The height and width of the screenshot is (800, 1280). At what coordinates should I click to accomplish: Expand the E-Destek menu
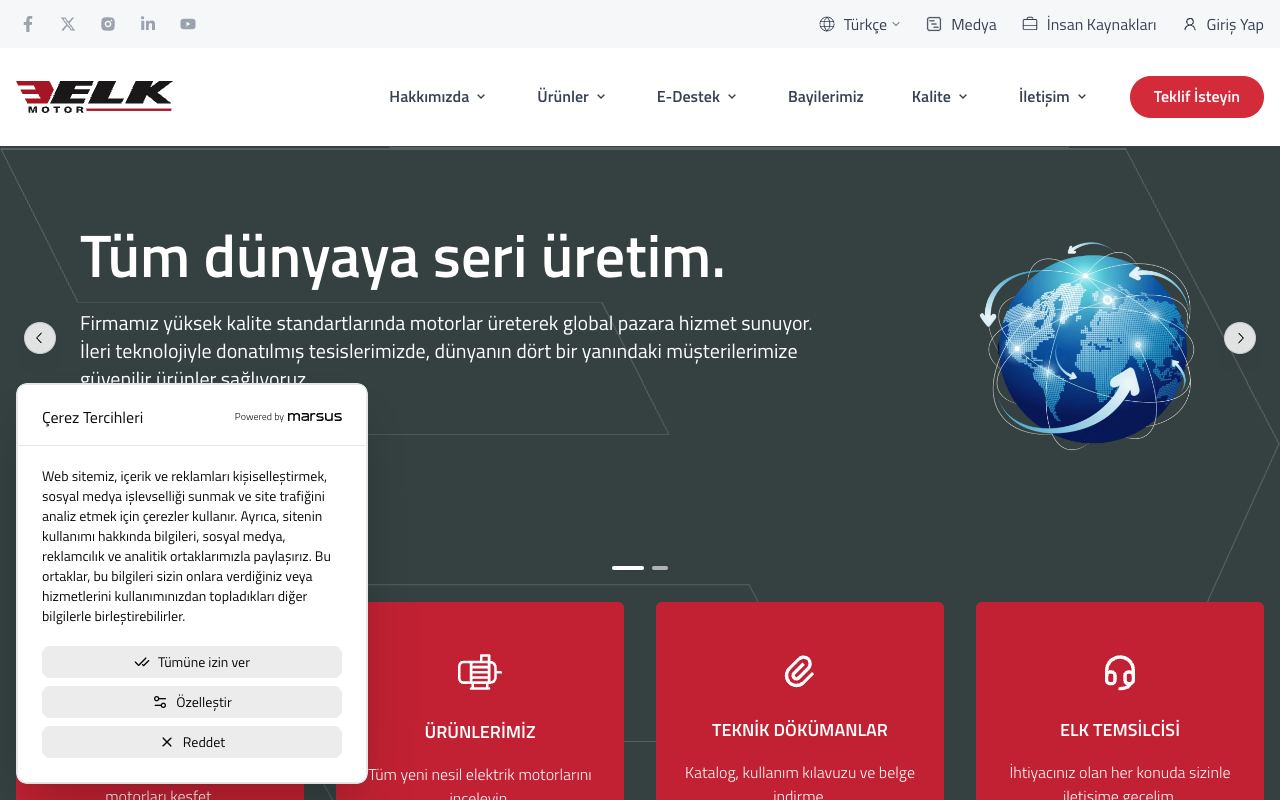click(696, 97)
